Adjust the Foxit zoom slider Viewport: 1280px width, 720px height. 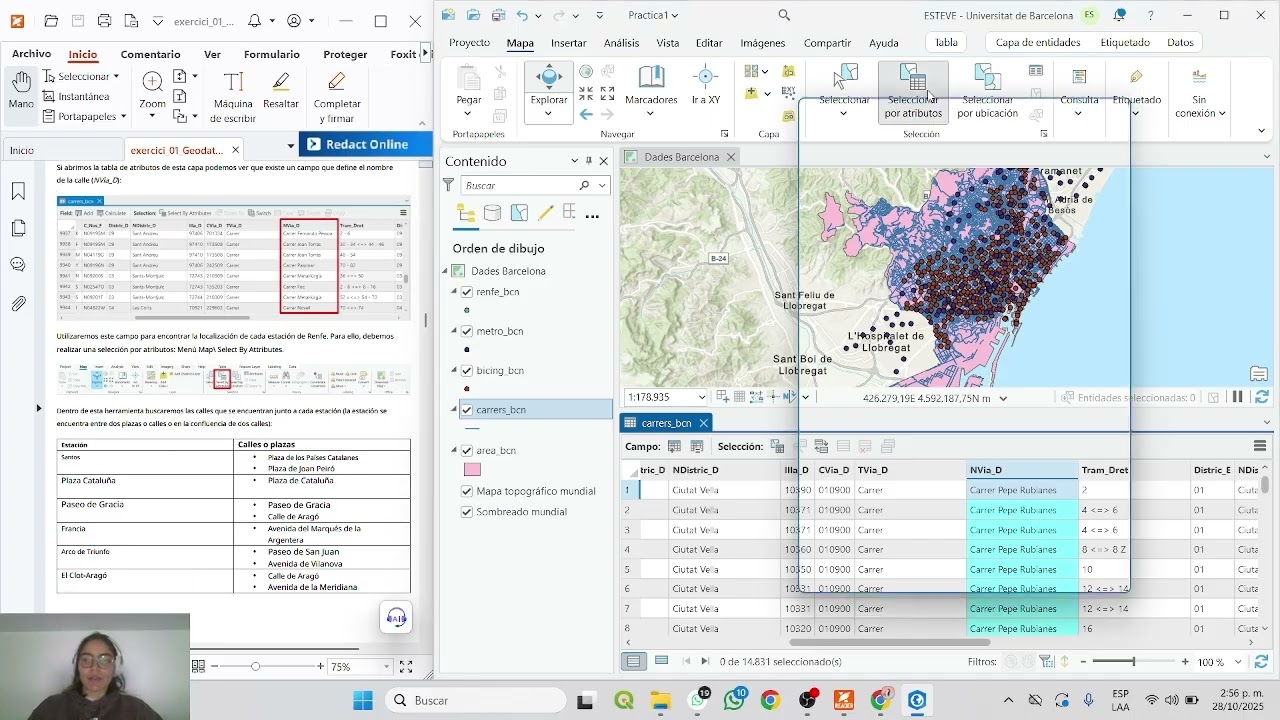point(256,666)
